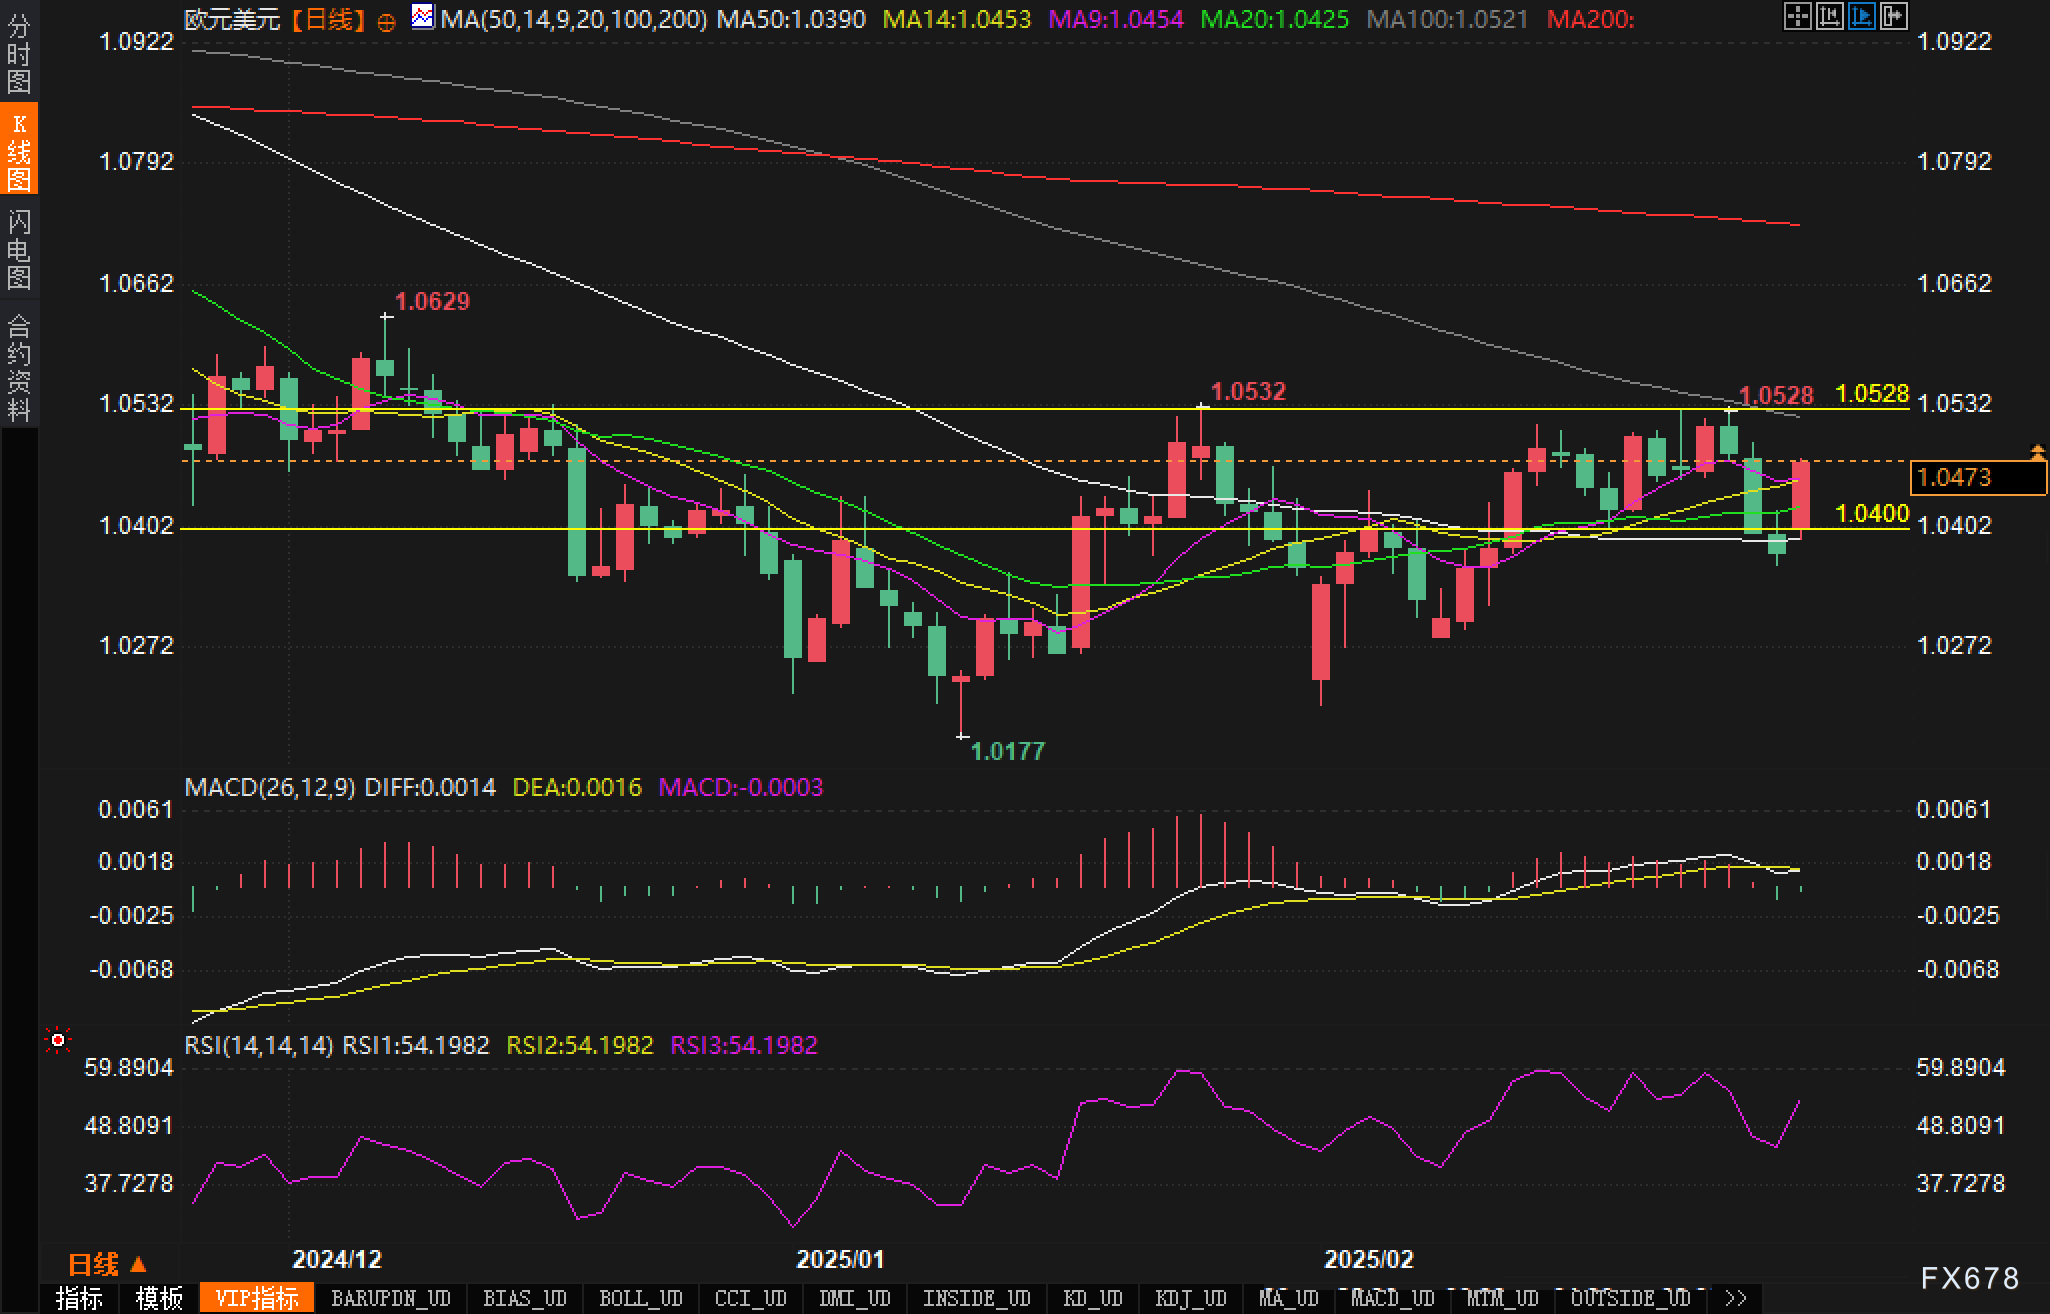Click the crosshair cursor icon in top toolbar
Viewport: 2050px width, 1314px height.
(x=1797, y=16)
